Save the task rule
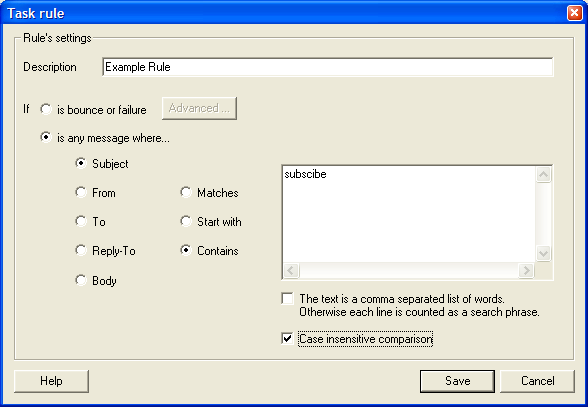 tap(458, 381)
